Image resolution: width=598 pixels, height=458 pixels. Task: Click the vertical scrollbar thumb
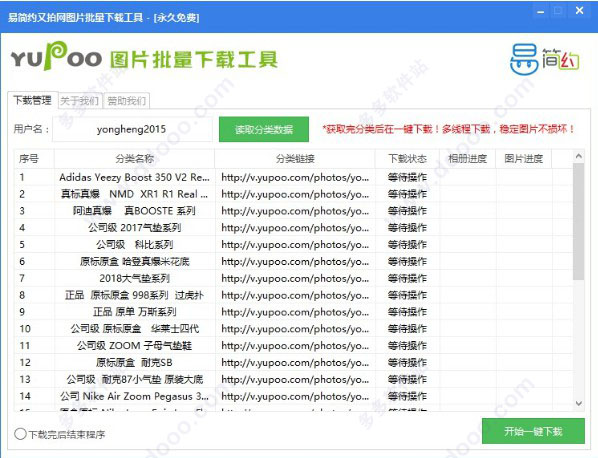tap(579, 221)
